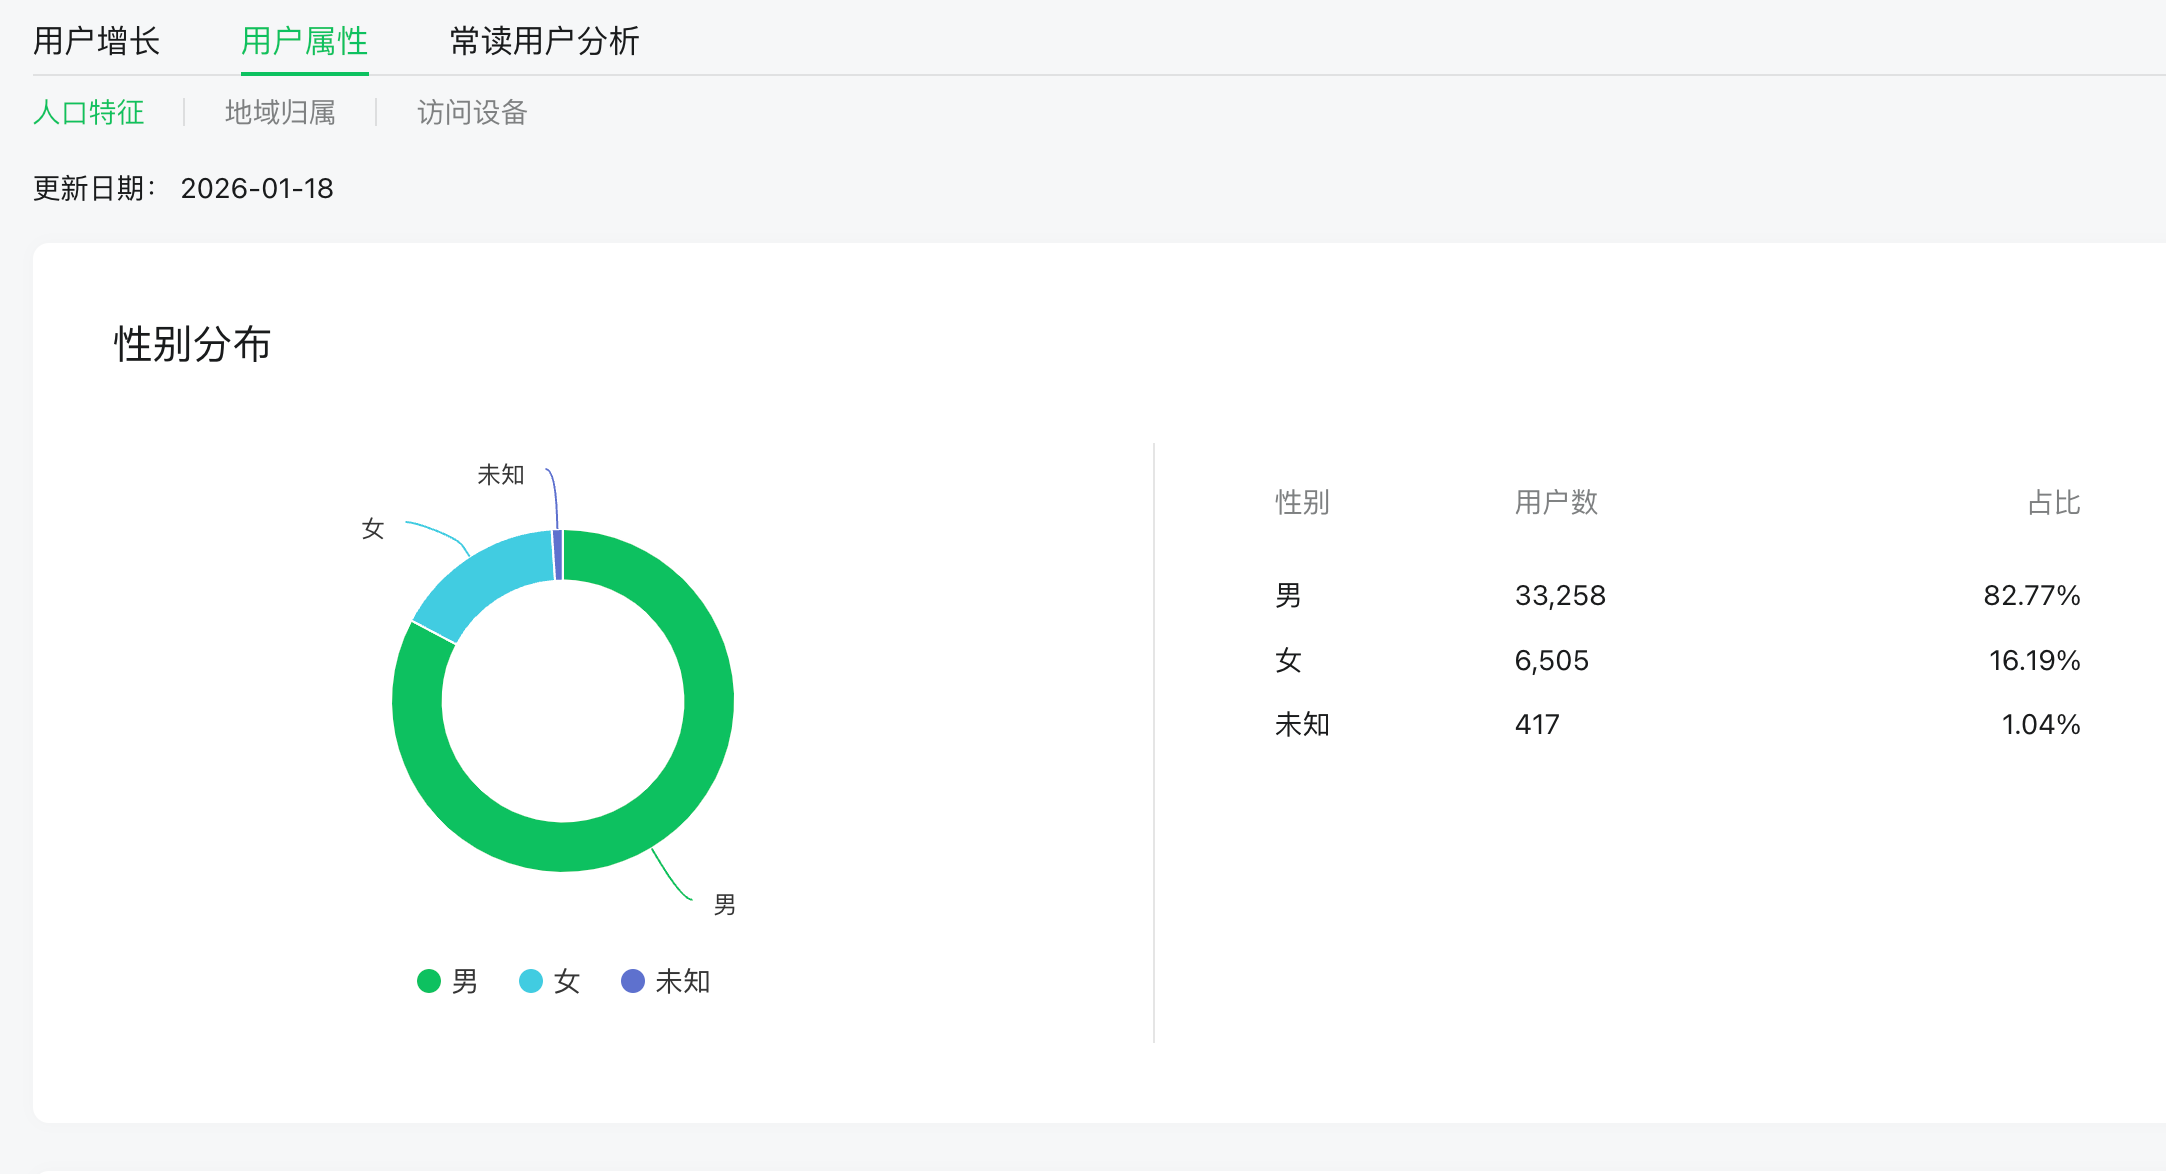Viewport: 2166px width, 1174px height.
Task: Click the cyan 女 legend dot
Action: pos(531,981)
